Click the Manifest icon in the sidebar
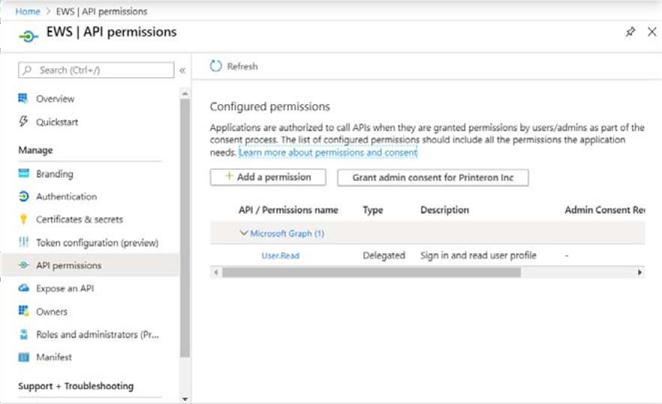 click(x=24, y=357)
